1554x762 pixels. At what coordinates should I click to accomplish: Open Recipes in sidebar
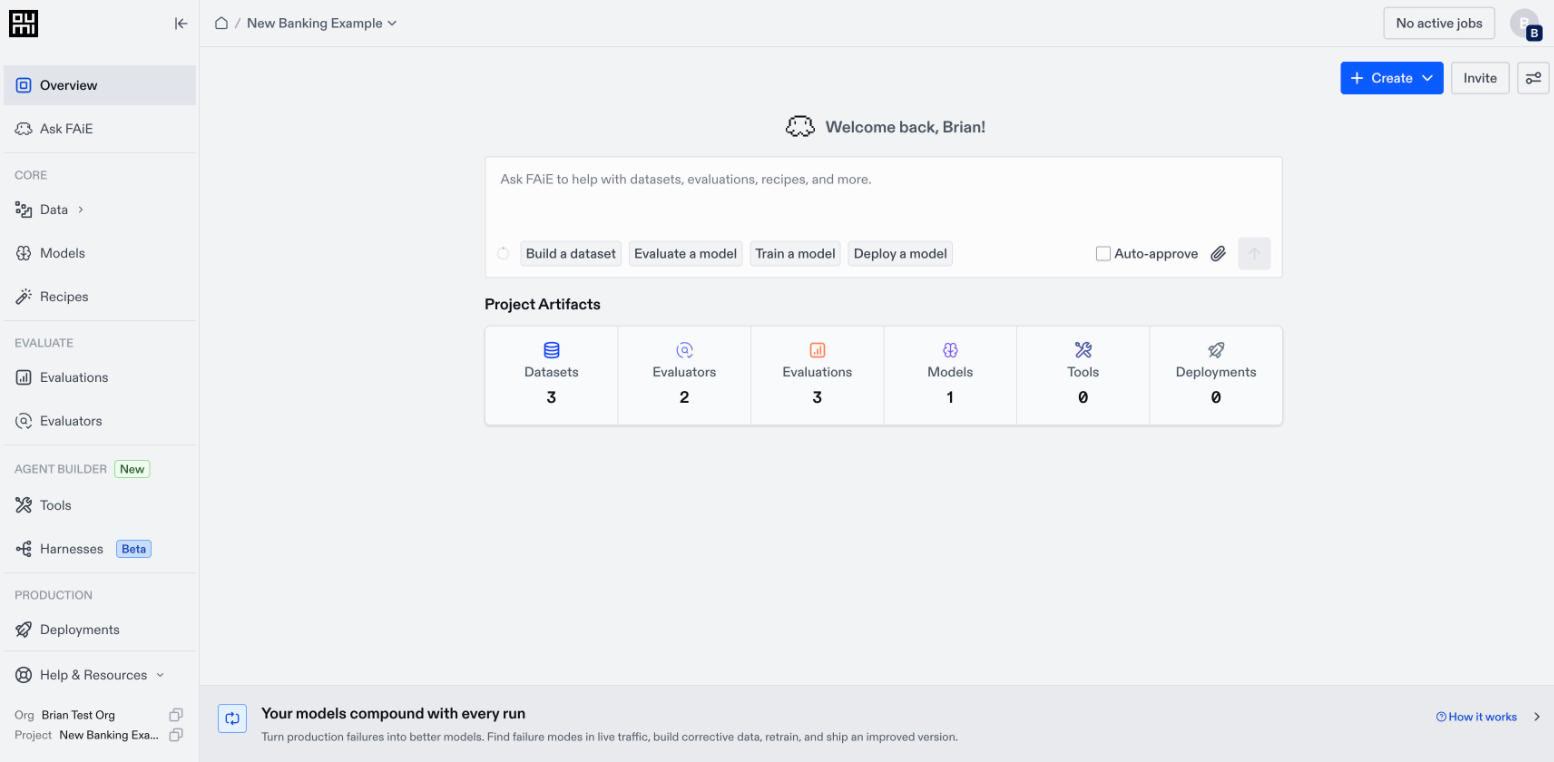100,297
